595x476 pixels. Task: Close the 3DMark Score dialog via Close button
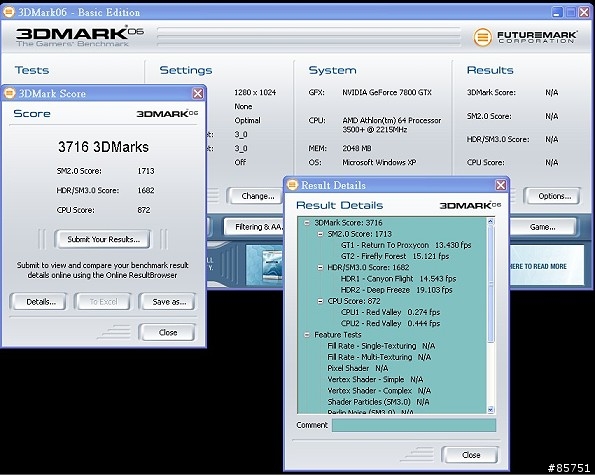pos(167,333)
